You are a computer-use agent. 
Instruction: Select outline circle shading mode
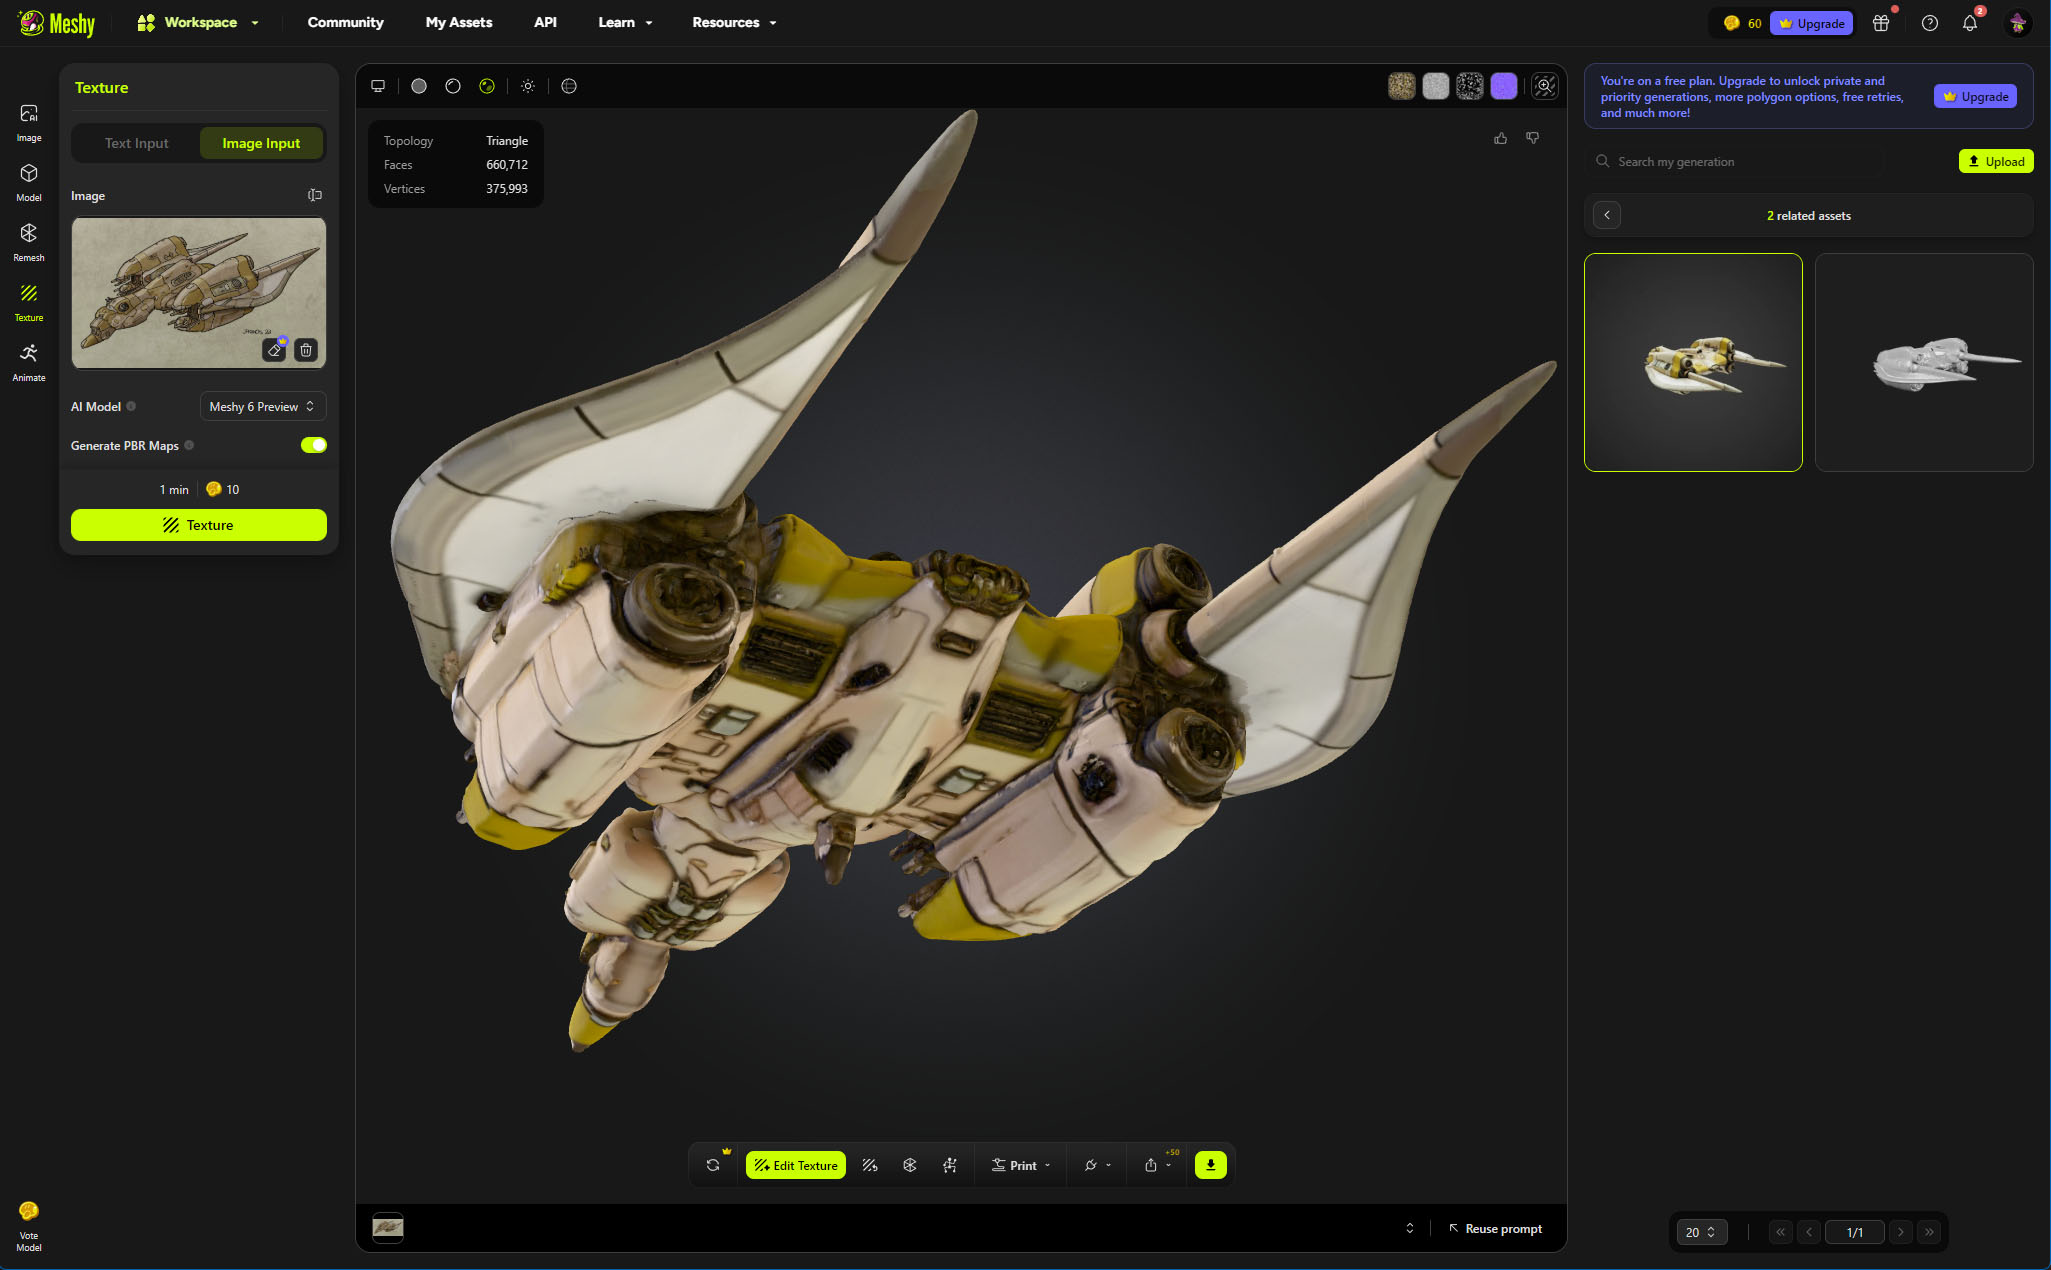coord(453,86)
